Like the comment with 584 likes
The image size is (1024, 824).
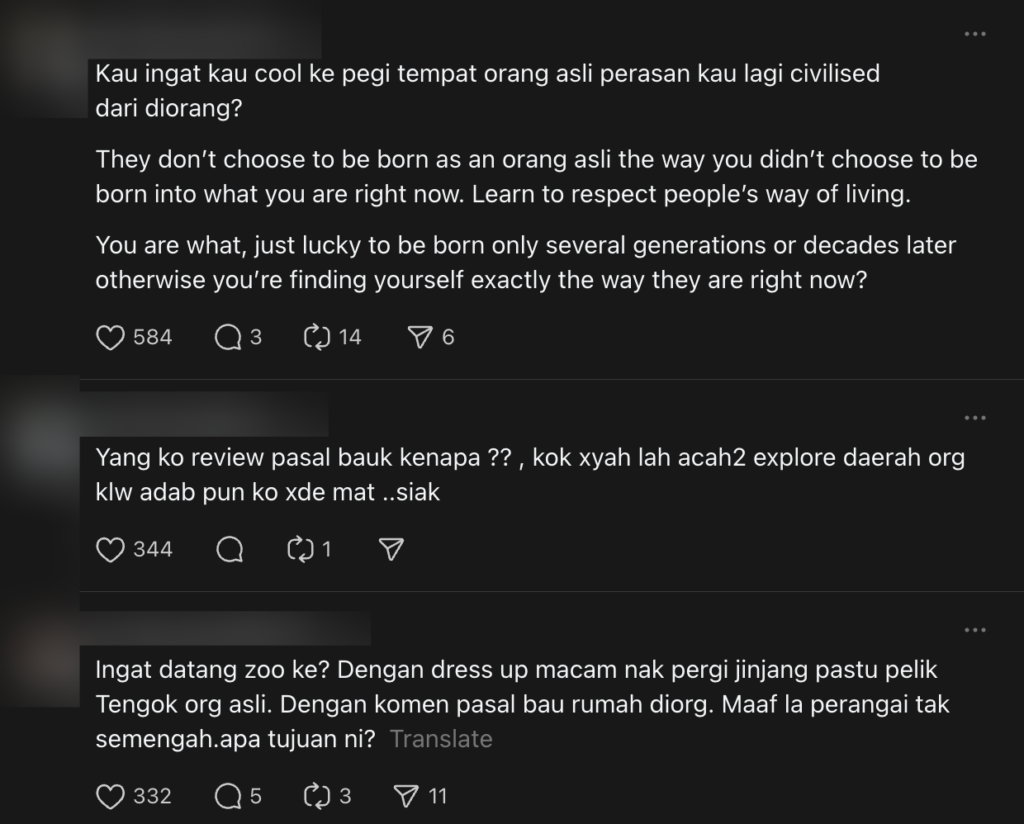pyautogui.click(x=110, y=338)
